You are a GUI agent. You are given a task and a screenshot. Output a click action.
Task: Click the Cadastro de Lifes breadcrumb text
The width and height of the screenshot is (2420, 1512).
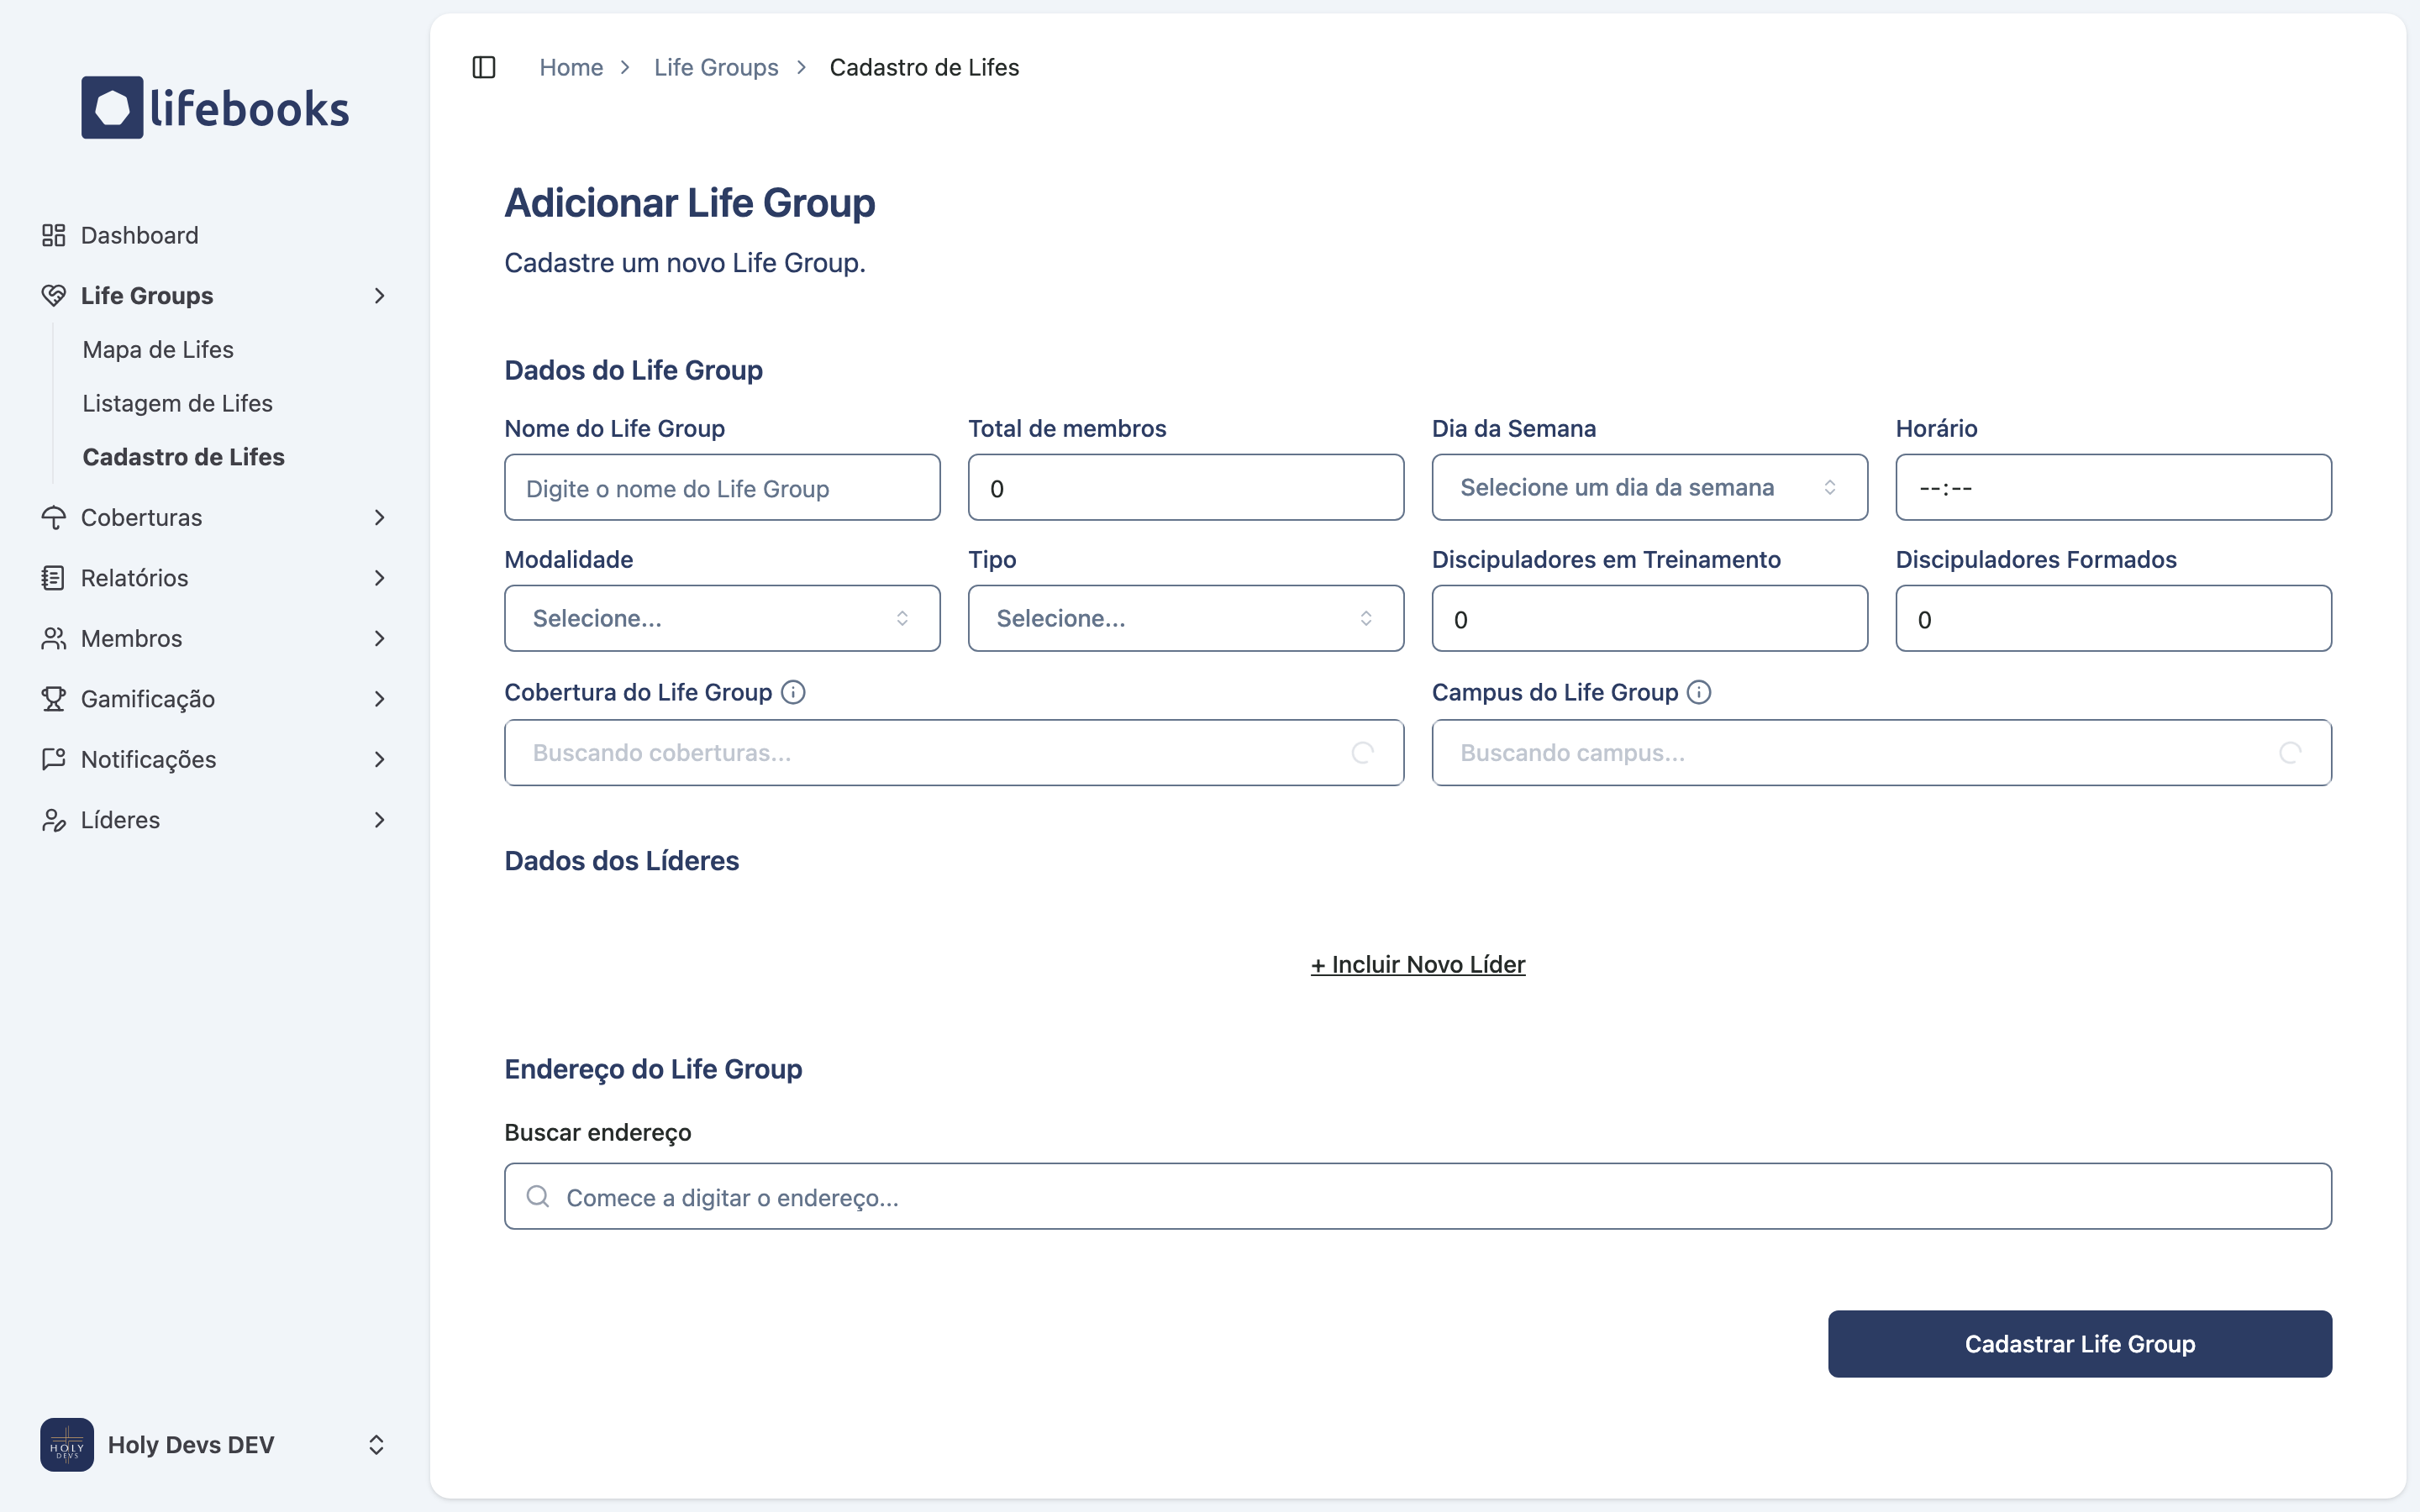coord(924,67)
